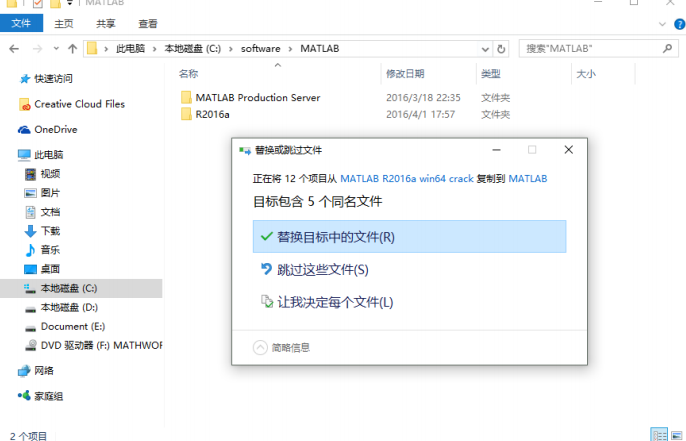Screen dimensions: 686x441
Task: Switch to details view in status bar
Action: point(659,435)
